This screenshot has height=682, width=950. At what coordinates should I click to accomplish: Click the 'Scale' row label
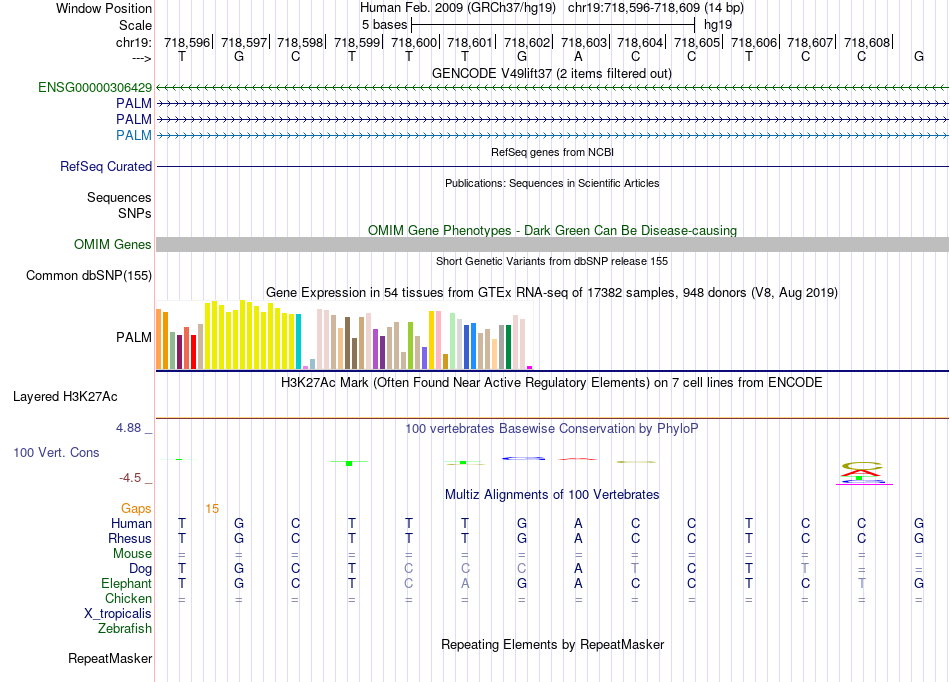click(135, 25)
